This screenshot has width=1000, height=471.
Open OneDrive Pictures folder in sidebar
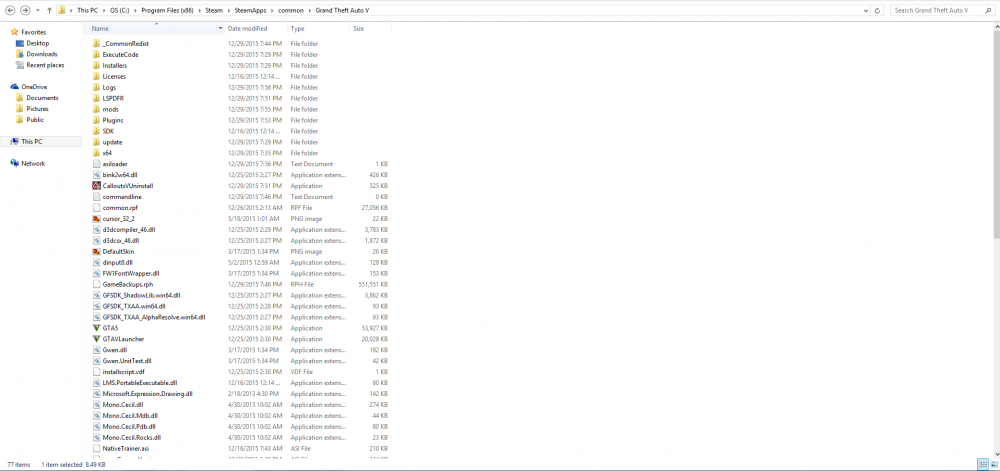[37, 109]
